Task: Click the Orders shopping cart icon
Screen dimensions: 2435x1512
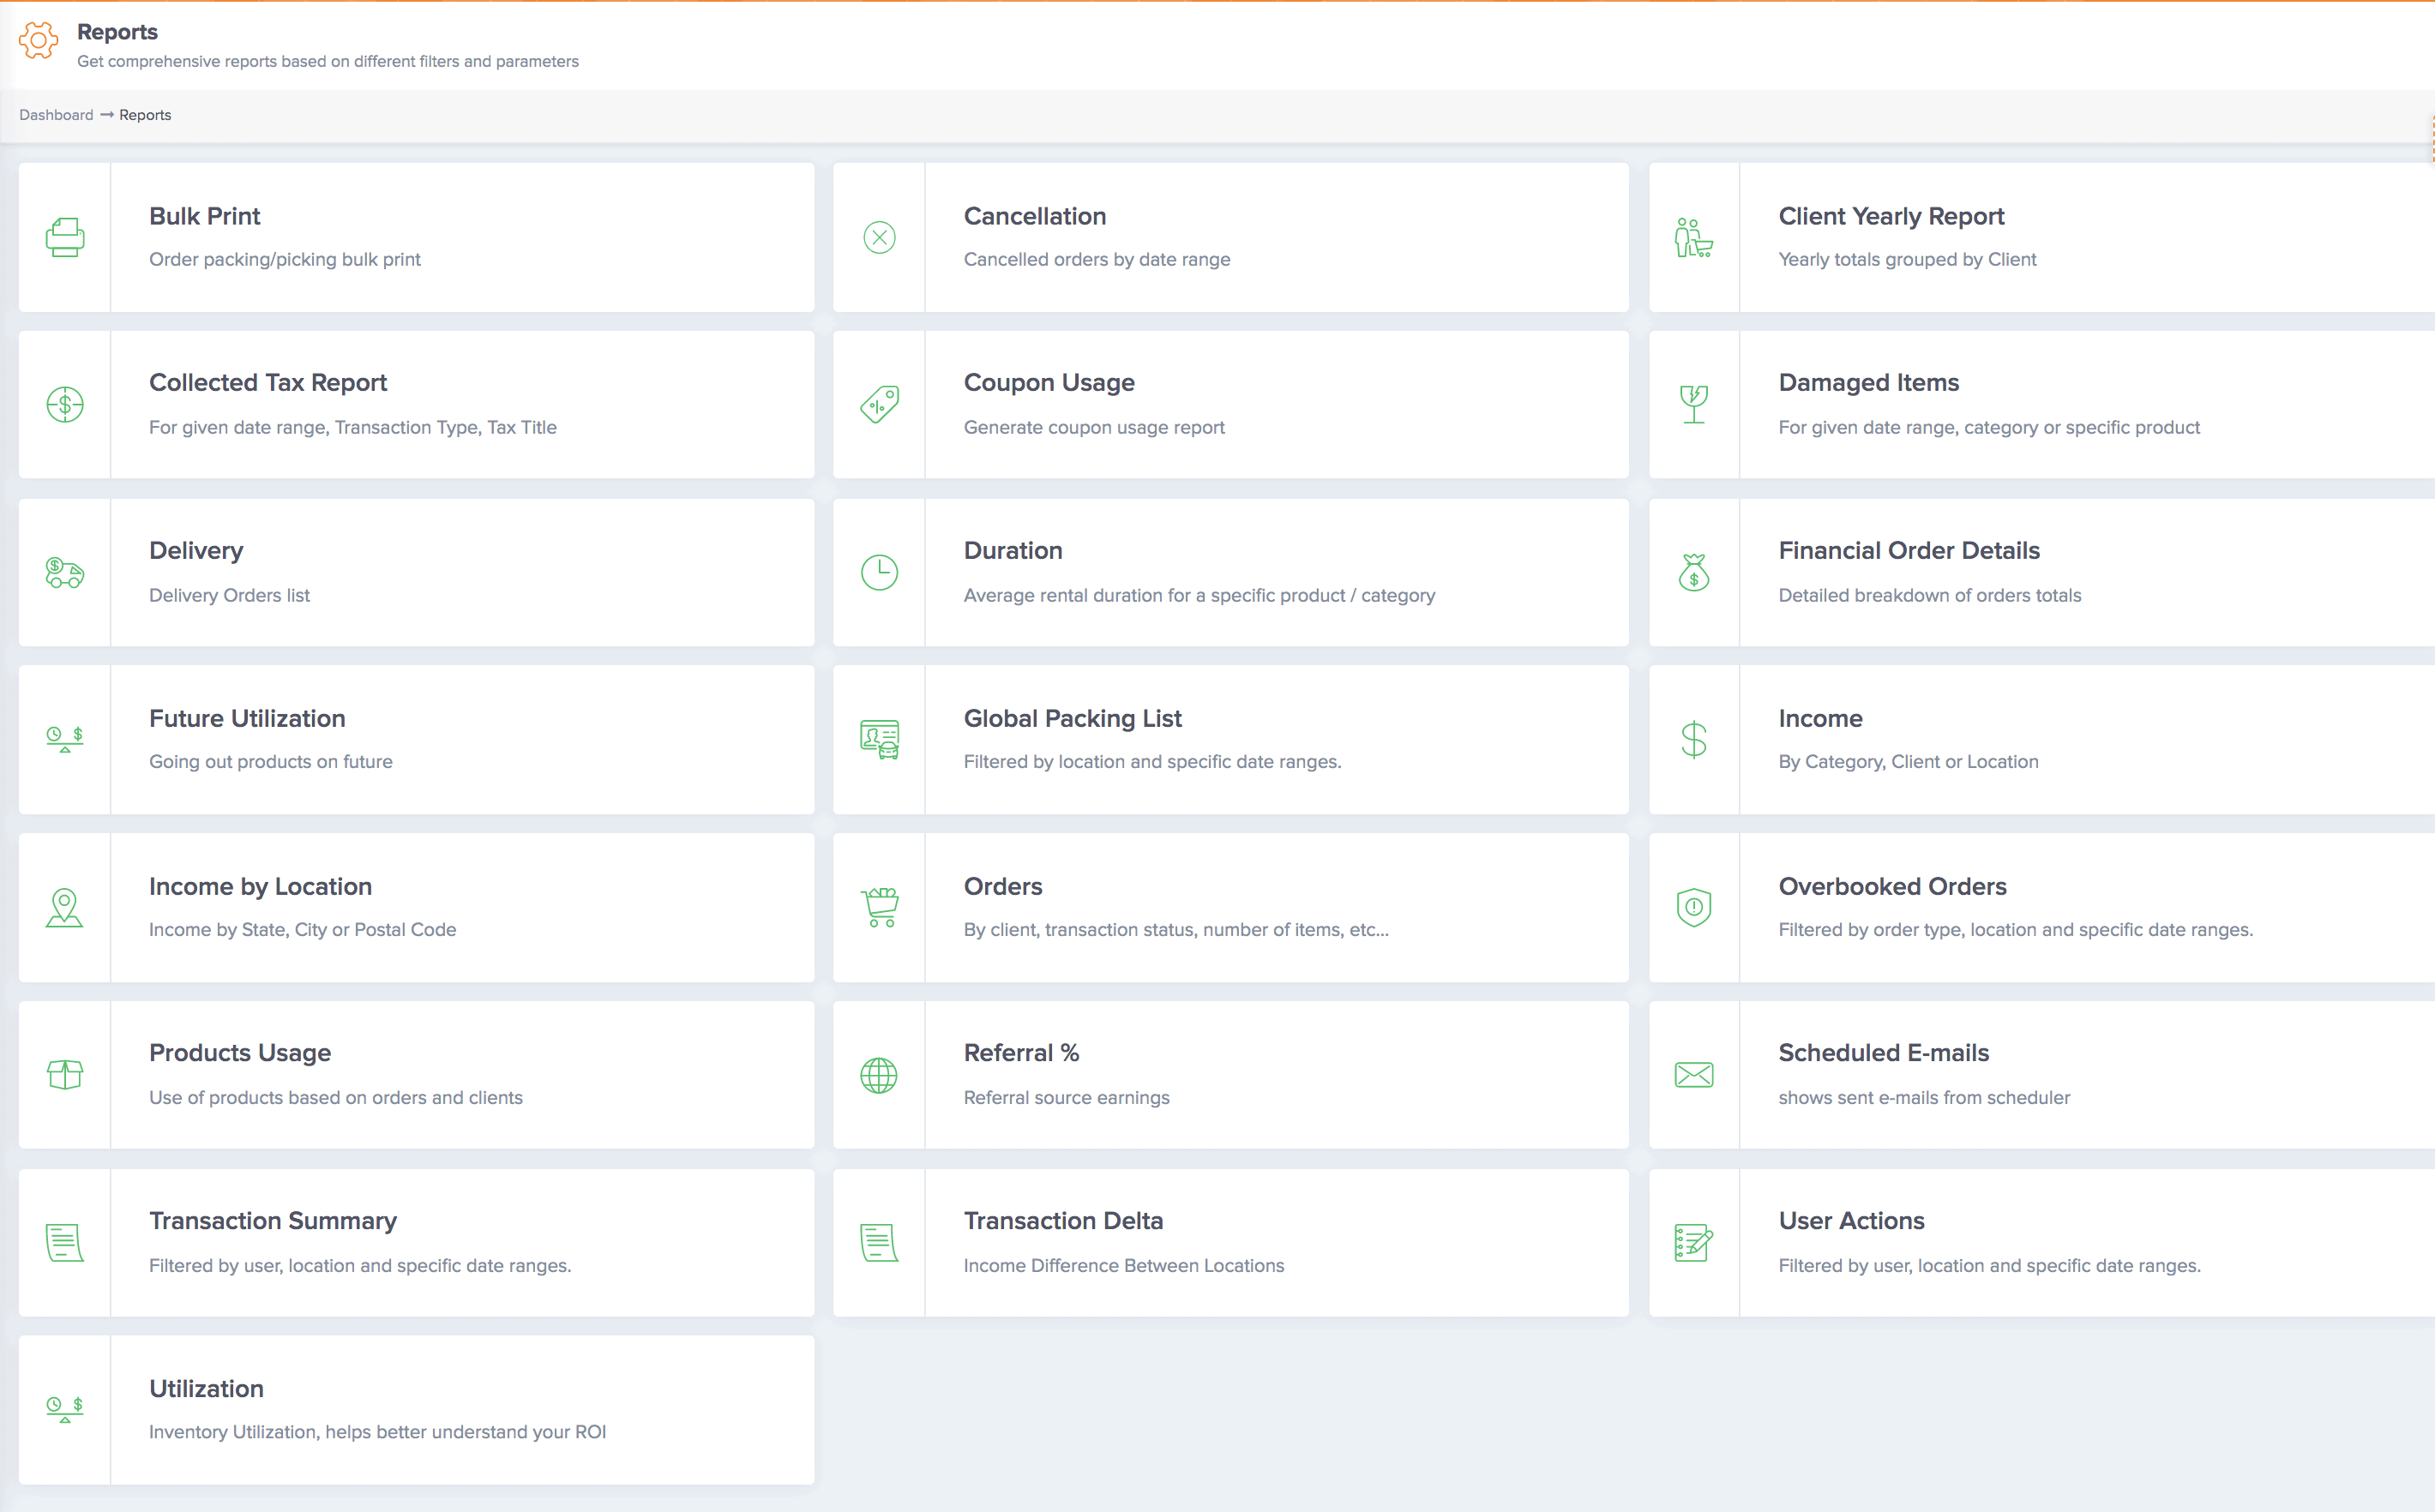Action: pyautogui.click(x=879, y=908)
